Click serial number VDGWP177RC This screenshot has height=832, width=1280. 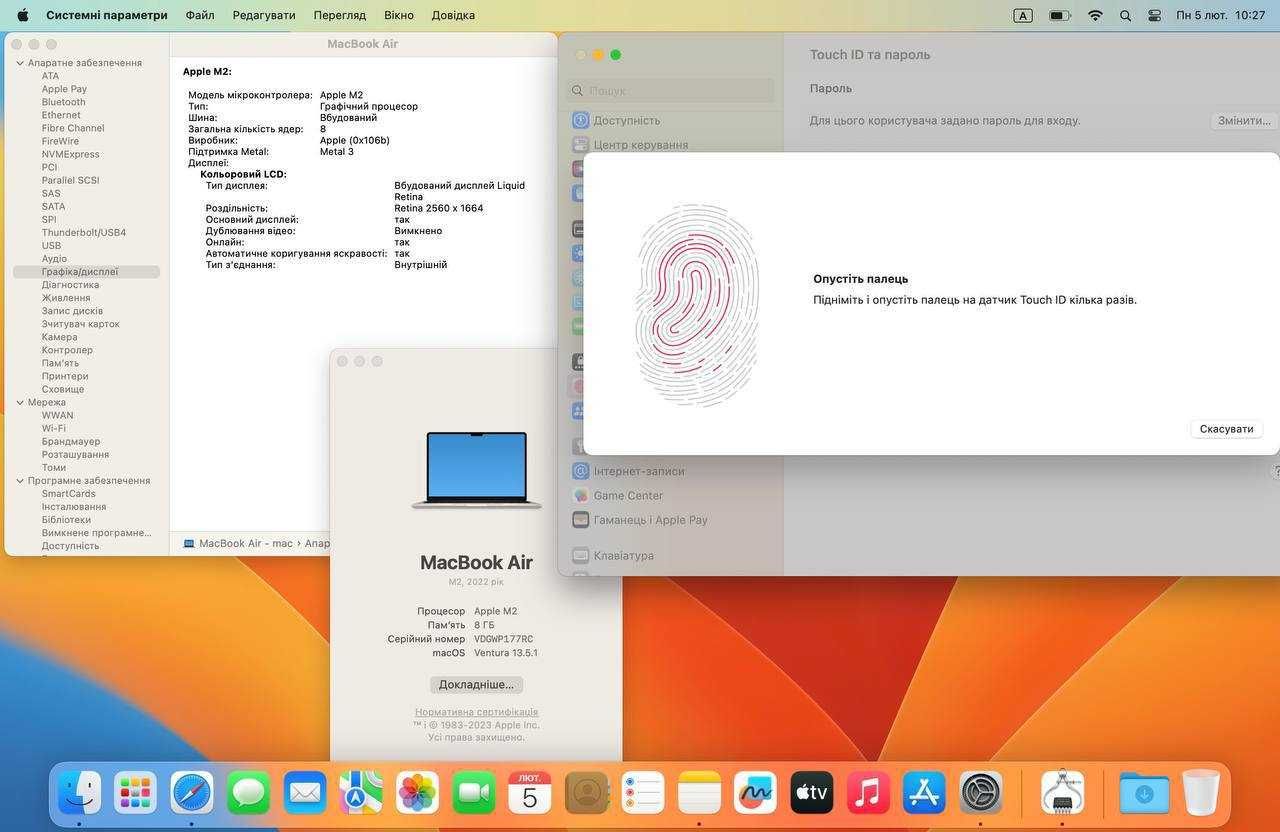(x=503, y=639)
